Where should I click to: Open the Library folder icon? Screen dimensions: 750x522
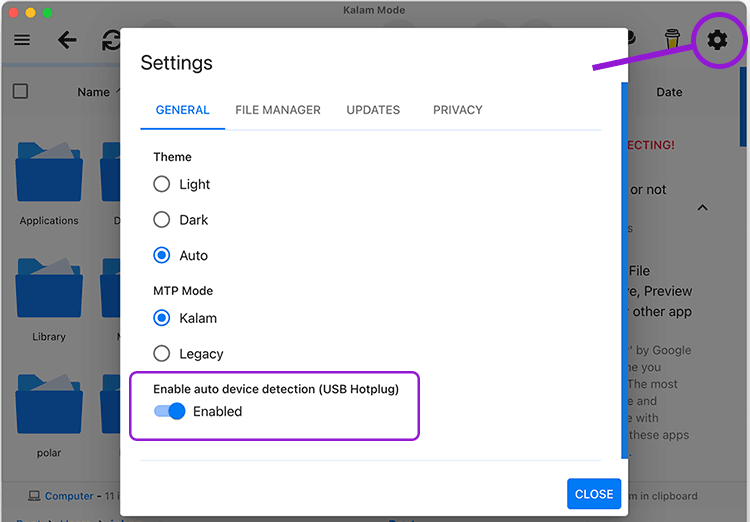pos(49,289)
